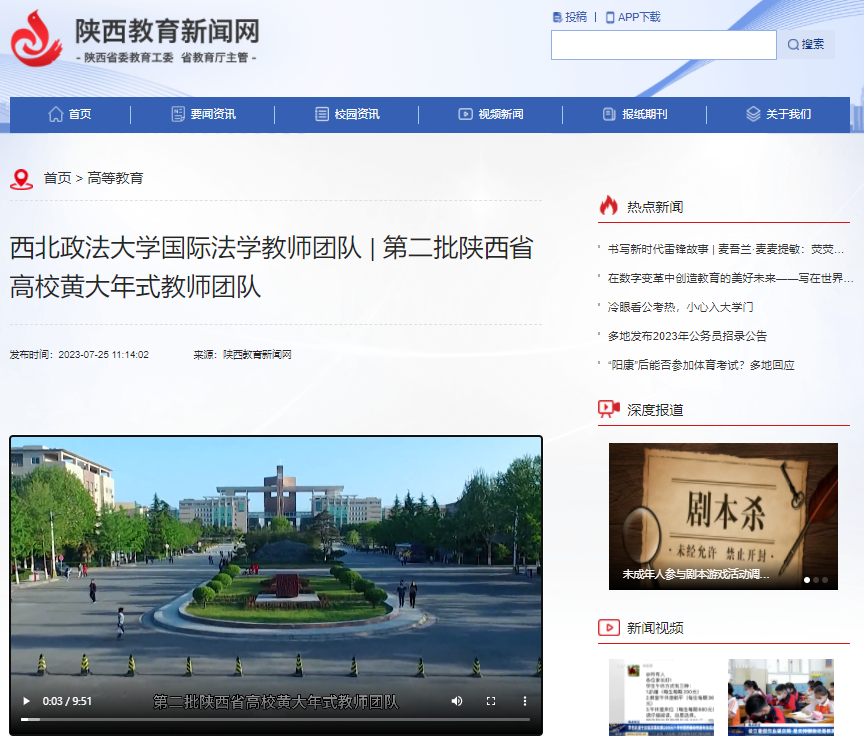Screen dimensions: 864x737
Task: Open the APP下载 download link
Action: click(x=633, y=17)
